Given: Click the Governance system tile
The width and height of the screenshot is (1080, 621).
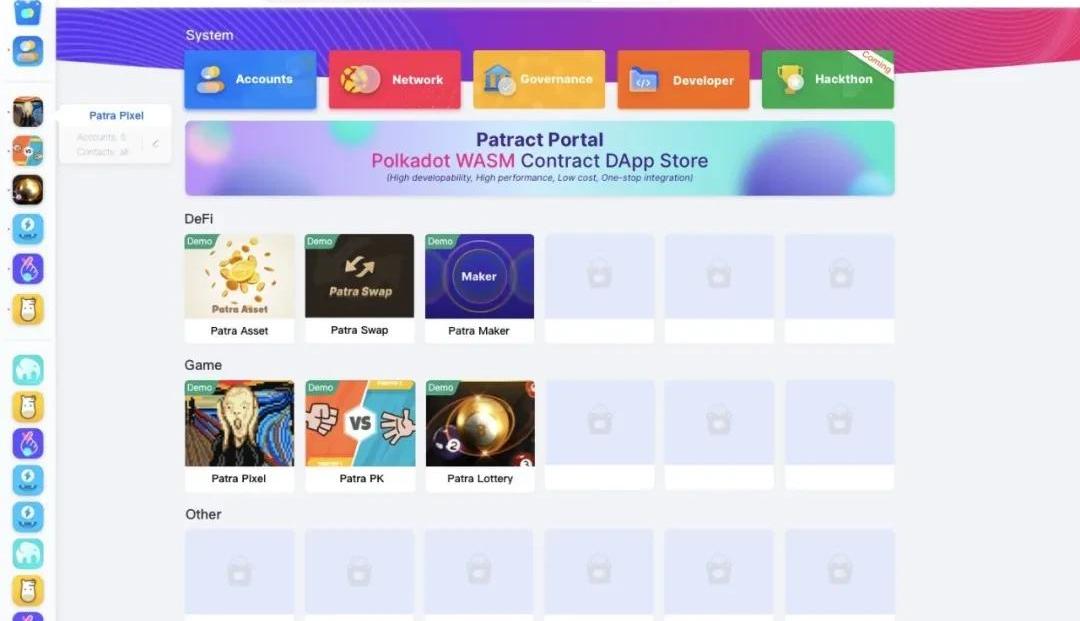Looking at the screenshot, I should pyautogui.click(x=539, y=79).
